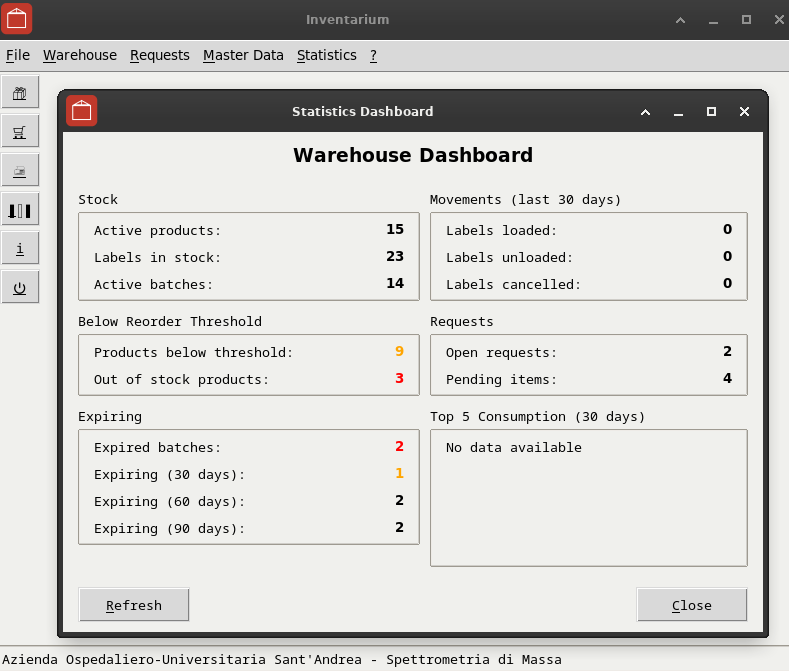Click the status bar hospital name text
The width and height of the screenshot is (789, 671).
(x=282, y=659)
